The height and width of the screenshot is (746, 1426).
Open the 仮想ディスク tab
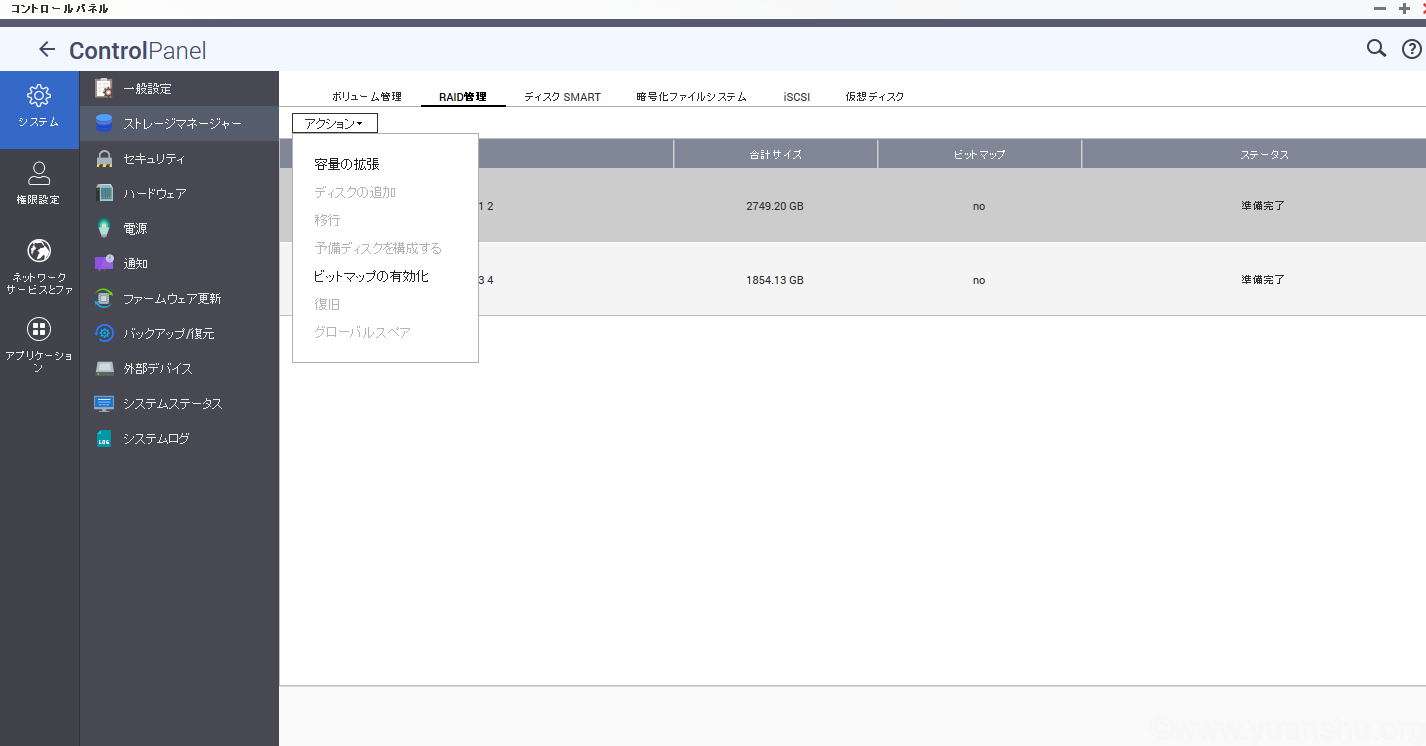875,97
